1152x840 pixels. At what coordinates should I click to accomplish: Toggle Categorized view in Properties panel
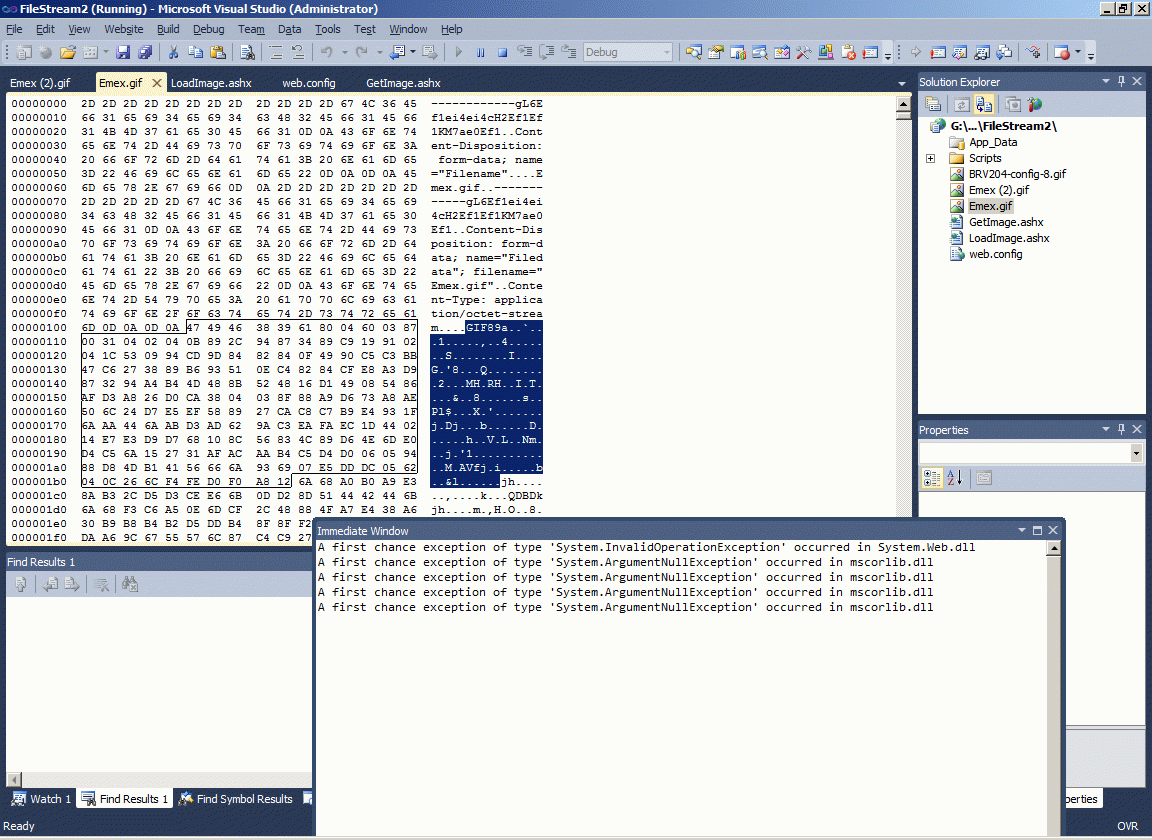[x=932, y=478]
